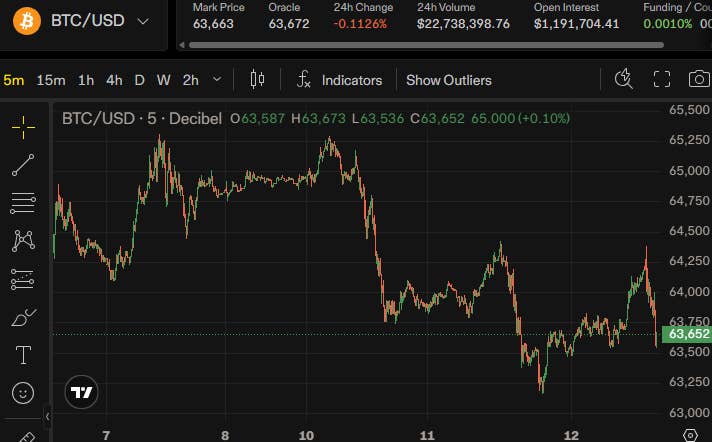
Task: Select the 2h interval
Action: pyautogui.click(x=191, y=80)
